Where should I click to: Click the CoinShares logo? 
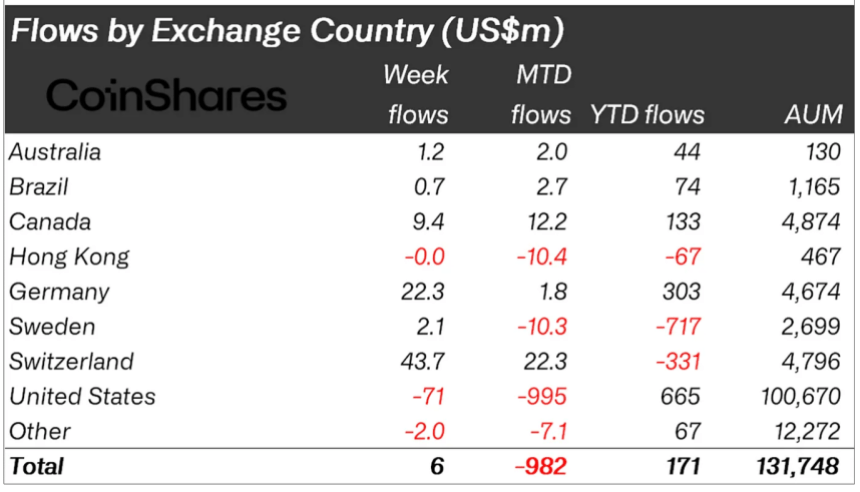coord(166,97)
